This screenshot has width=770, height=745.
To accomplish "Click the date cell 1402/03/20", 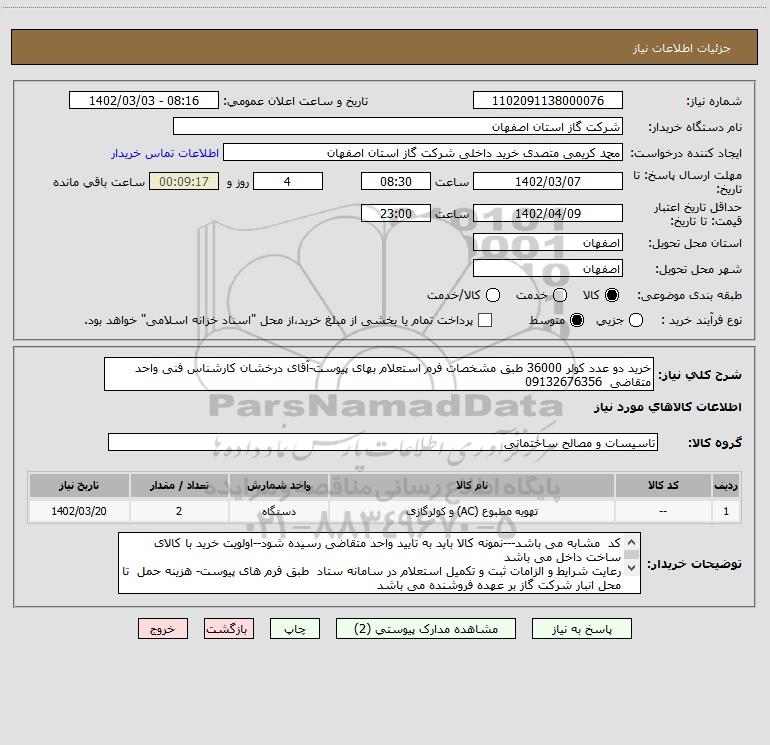I will (79, 511).
